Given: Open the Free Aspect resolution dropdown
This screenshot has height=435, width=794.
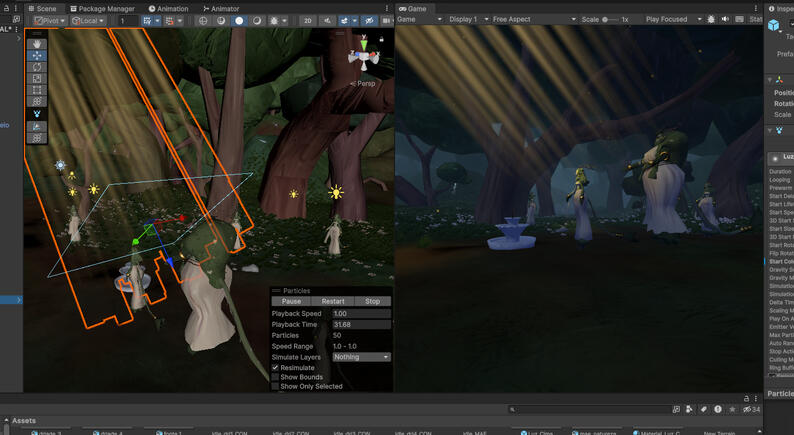Looking at the screenshot, I should pos(534,19).
